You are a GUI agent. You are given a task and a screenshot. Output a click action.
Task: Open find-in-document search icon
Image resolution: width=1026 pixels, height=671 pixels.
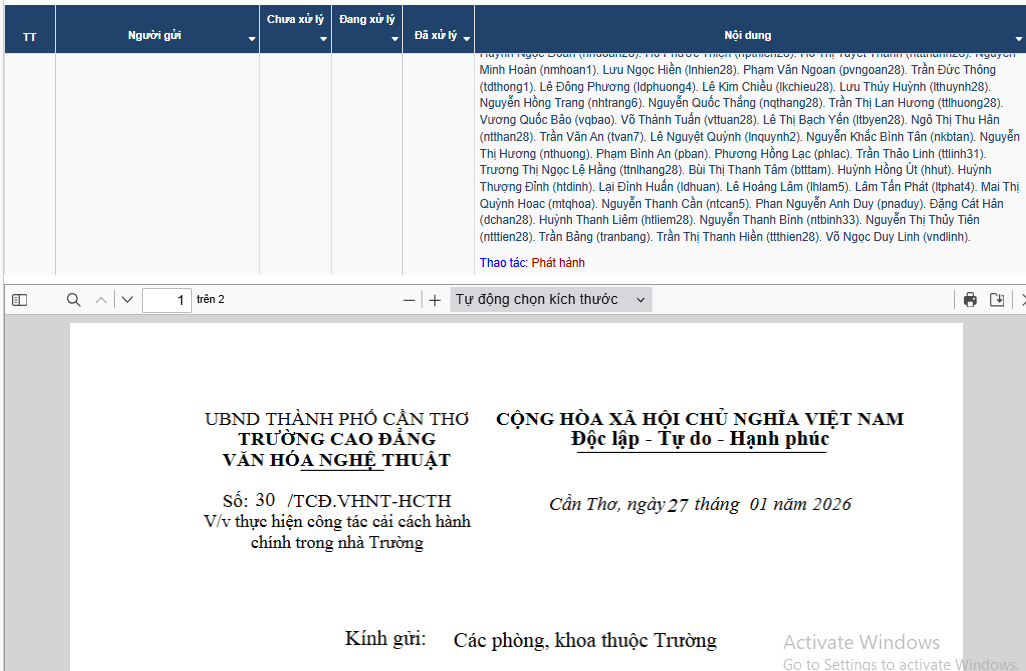[x=74, y=300]
